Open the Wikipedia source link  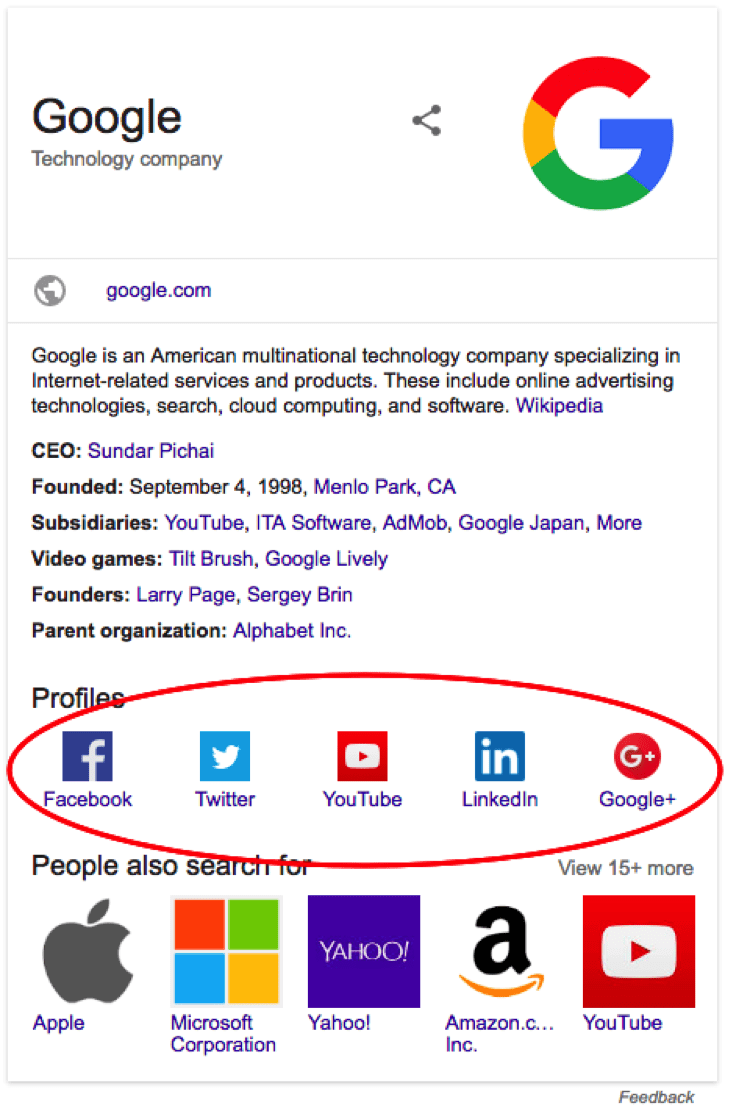(x=559, y=407)
